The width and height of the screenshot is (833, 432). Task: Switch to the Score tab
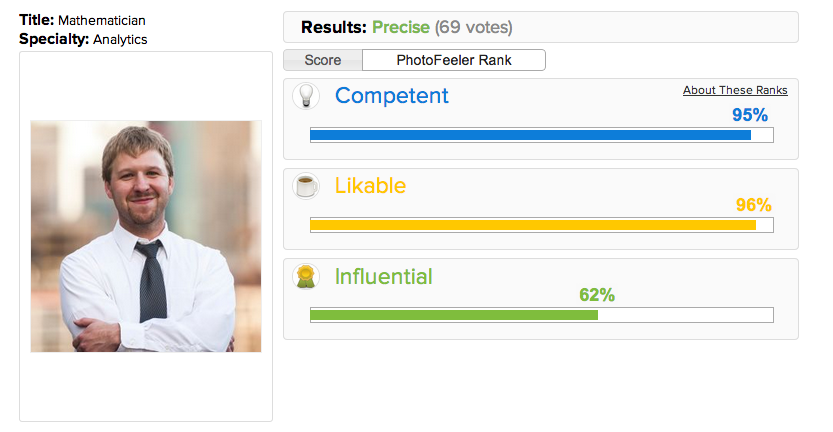[322, 60]
